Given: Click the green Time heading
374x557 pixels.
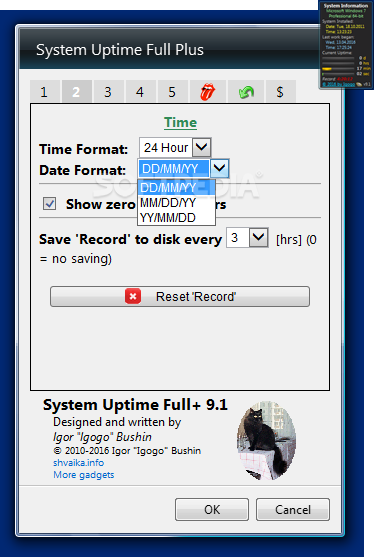Looking at the screenshot, I should pos(180,123).
